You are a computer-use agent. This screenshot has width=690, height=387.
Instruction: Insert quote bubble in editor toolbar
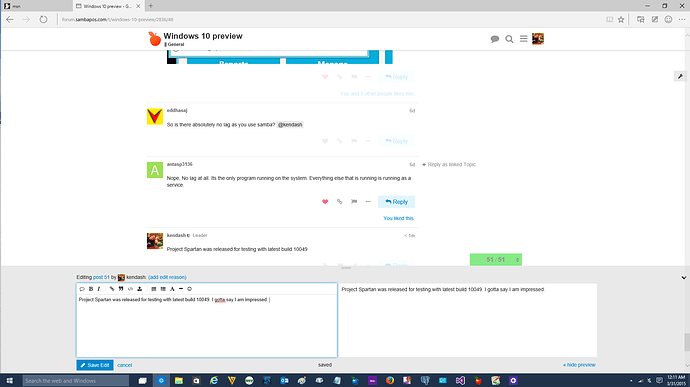pos(82,289)
